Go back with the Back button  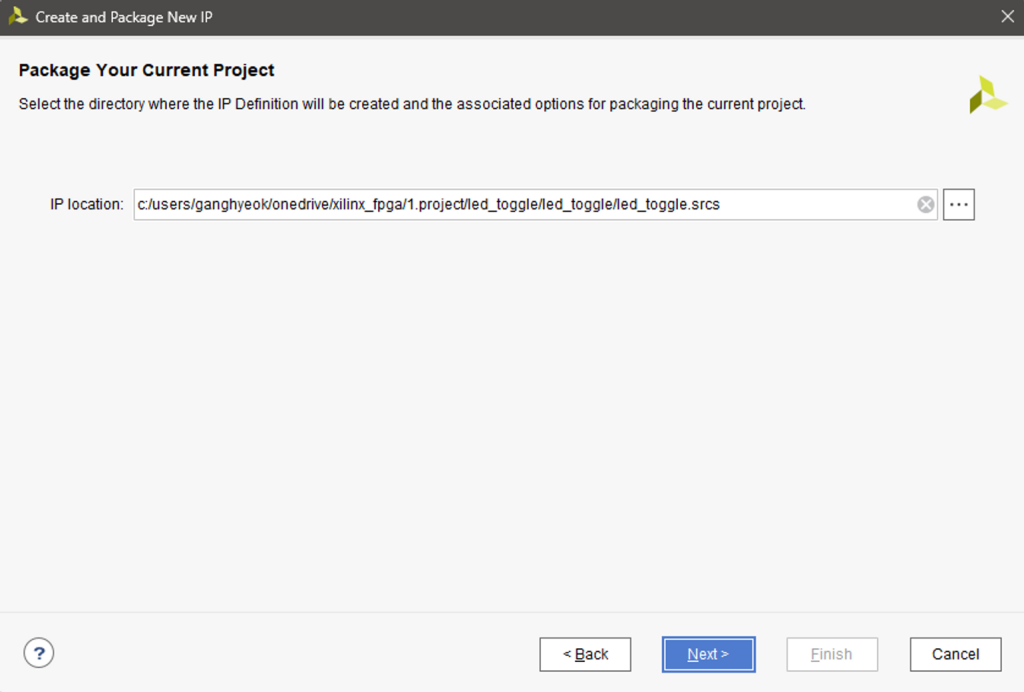(x=585, y=654)
